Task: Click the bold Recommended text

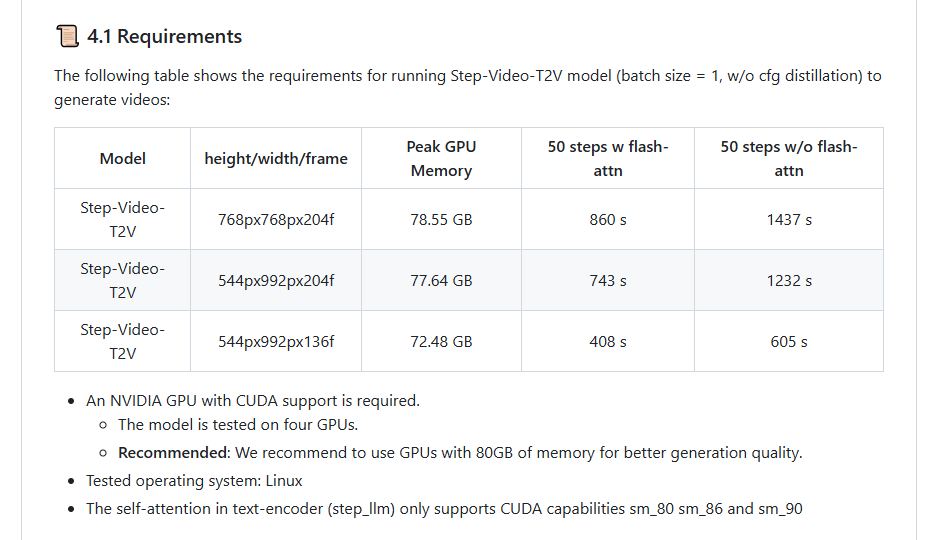Action: [173, 453]
